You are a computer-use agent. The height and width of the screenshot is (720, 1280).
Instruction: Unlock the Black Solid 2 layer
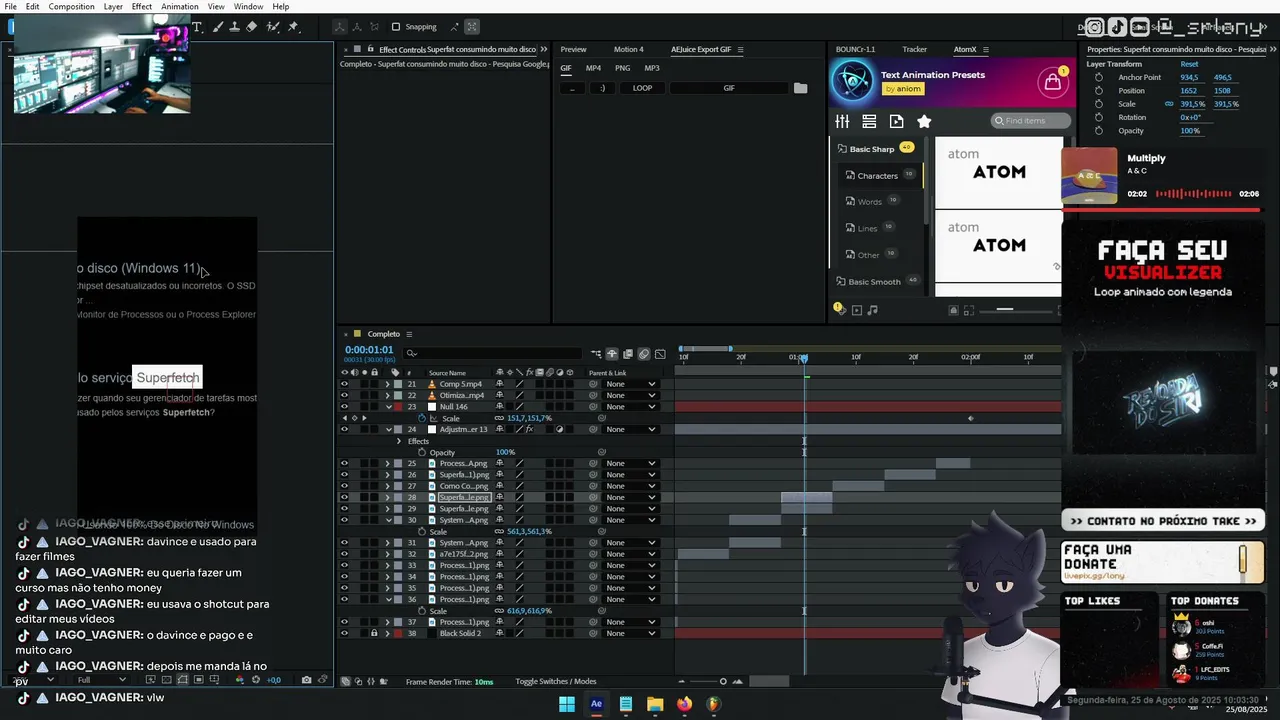click(374, 633)
